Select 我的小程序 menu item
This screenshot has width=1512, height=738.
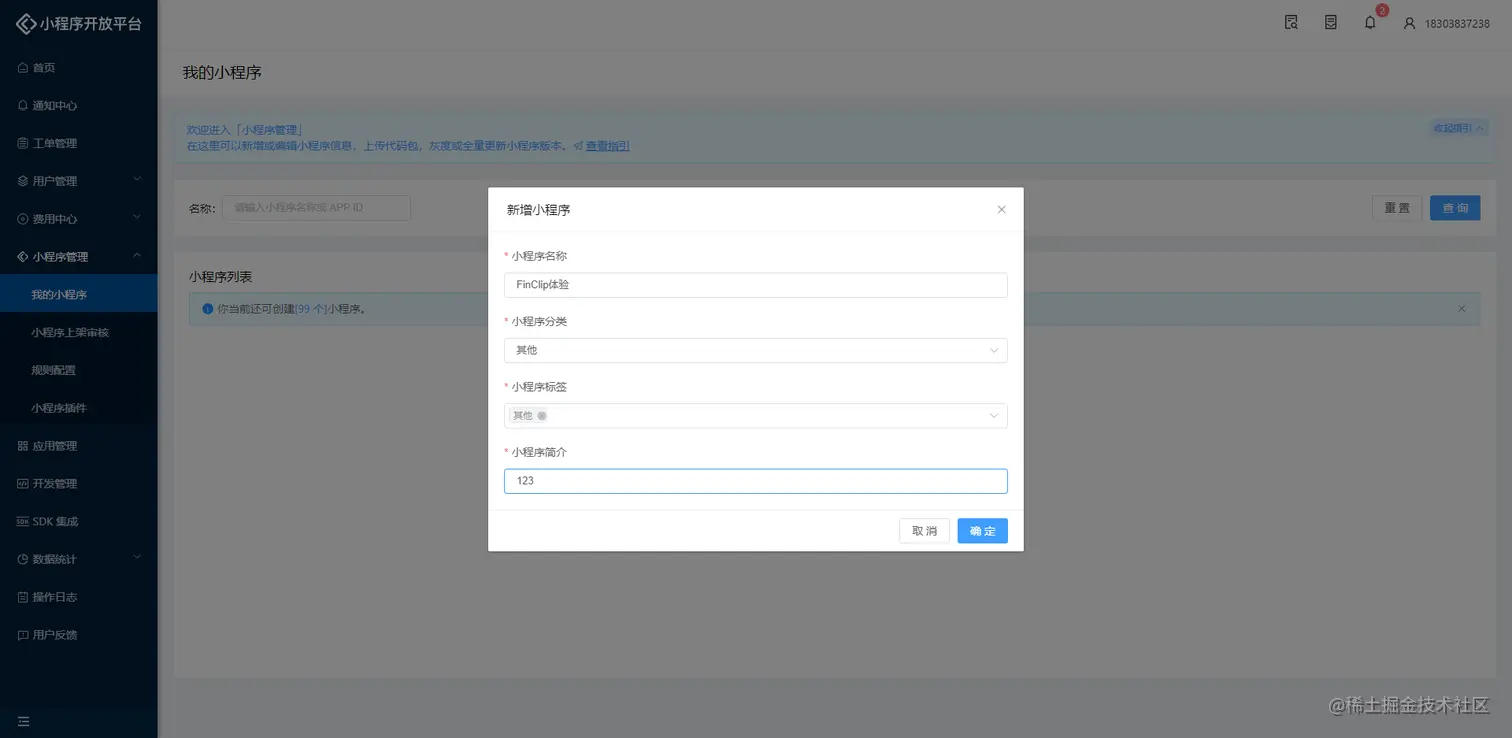click(79, 295)
